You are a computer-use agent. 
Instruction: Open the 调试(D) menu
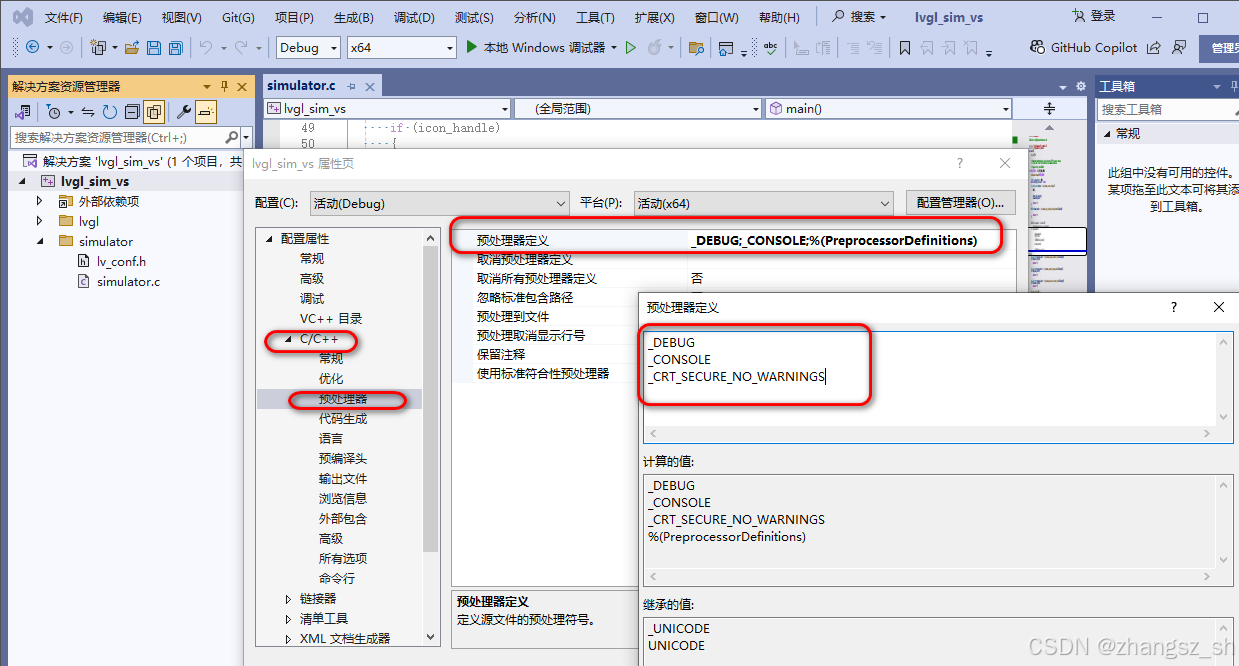click(x=414, y=18)
